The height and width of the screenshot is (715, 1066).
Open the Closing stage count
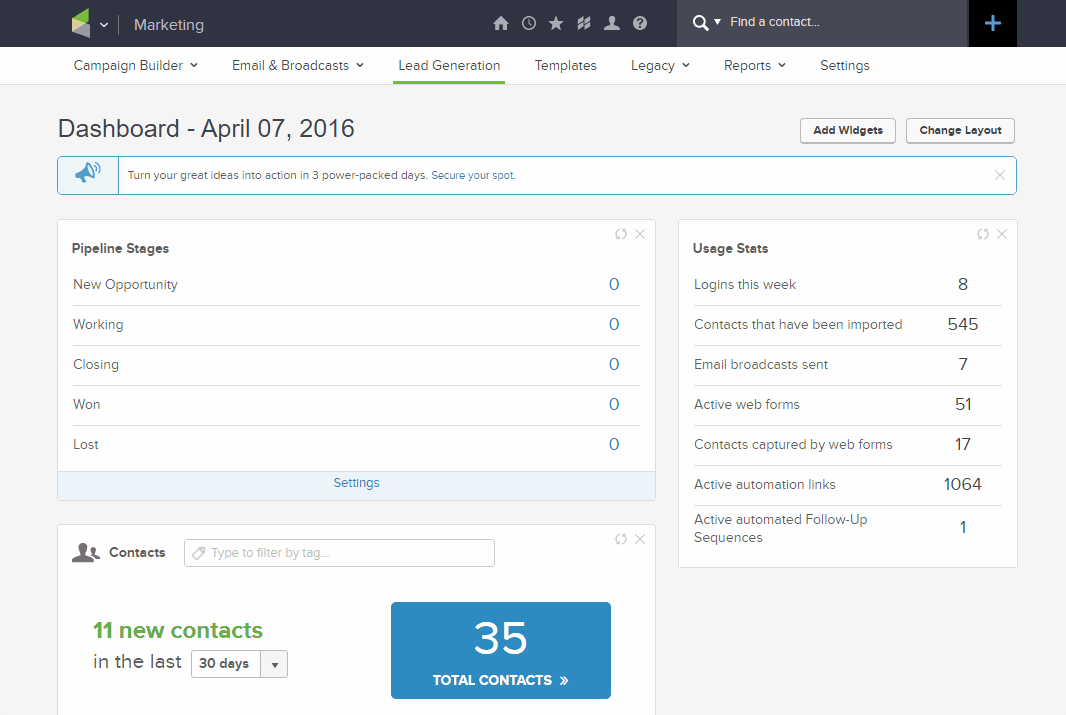(x=614, y=364)
